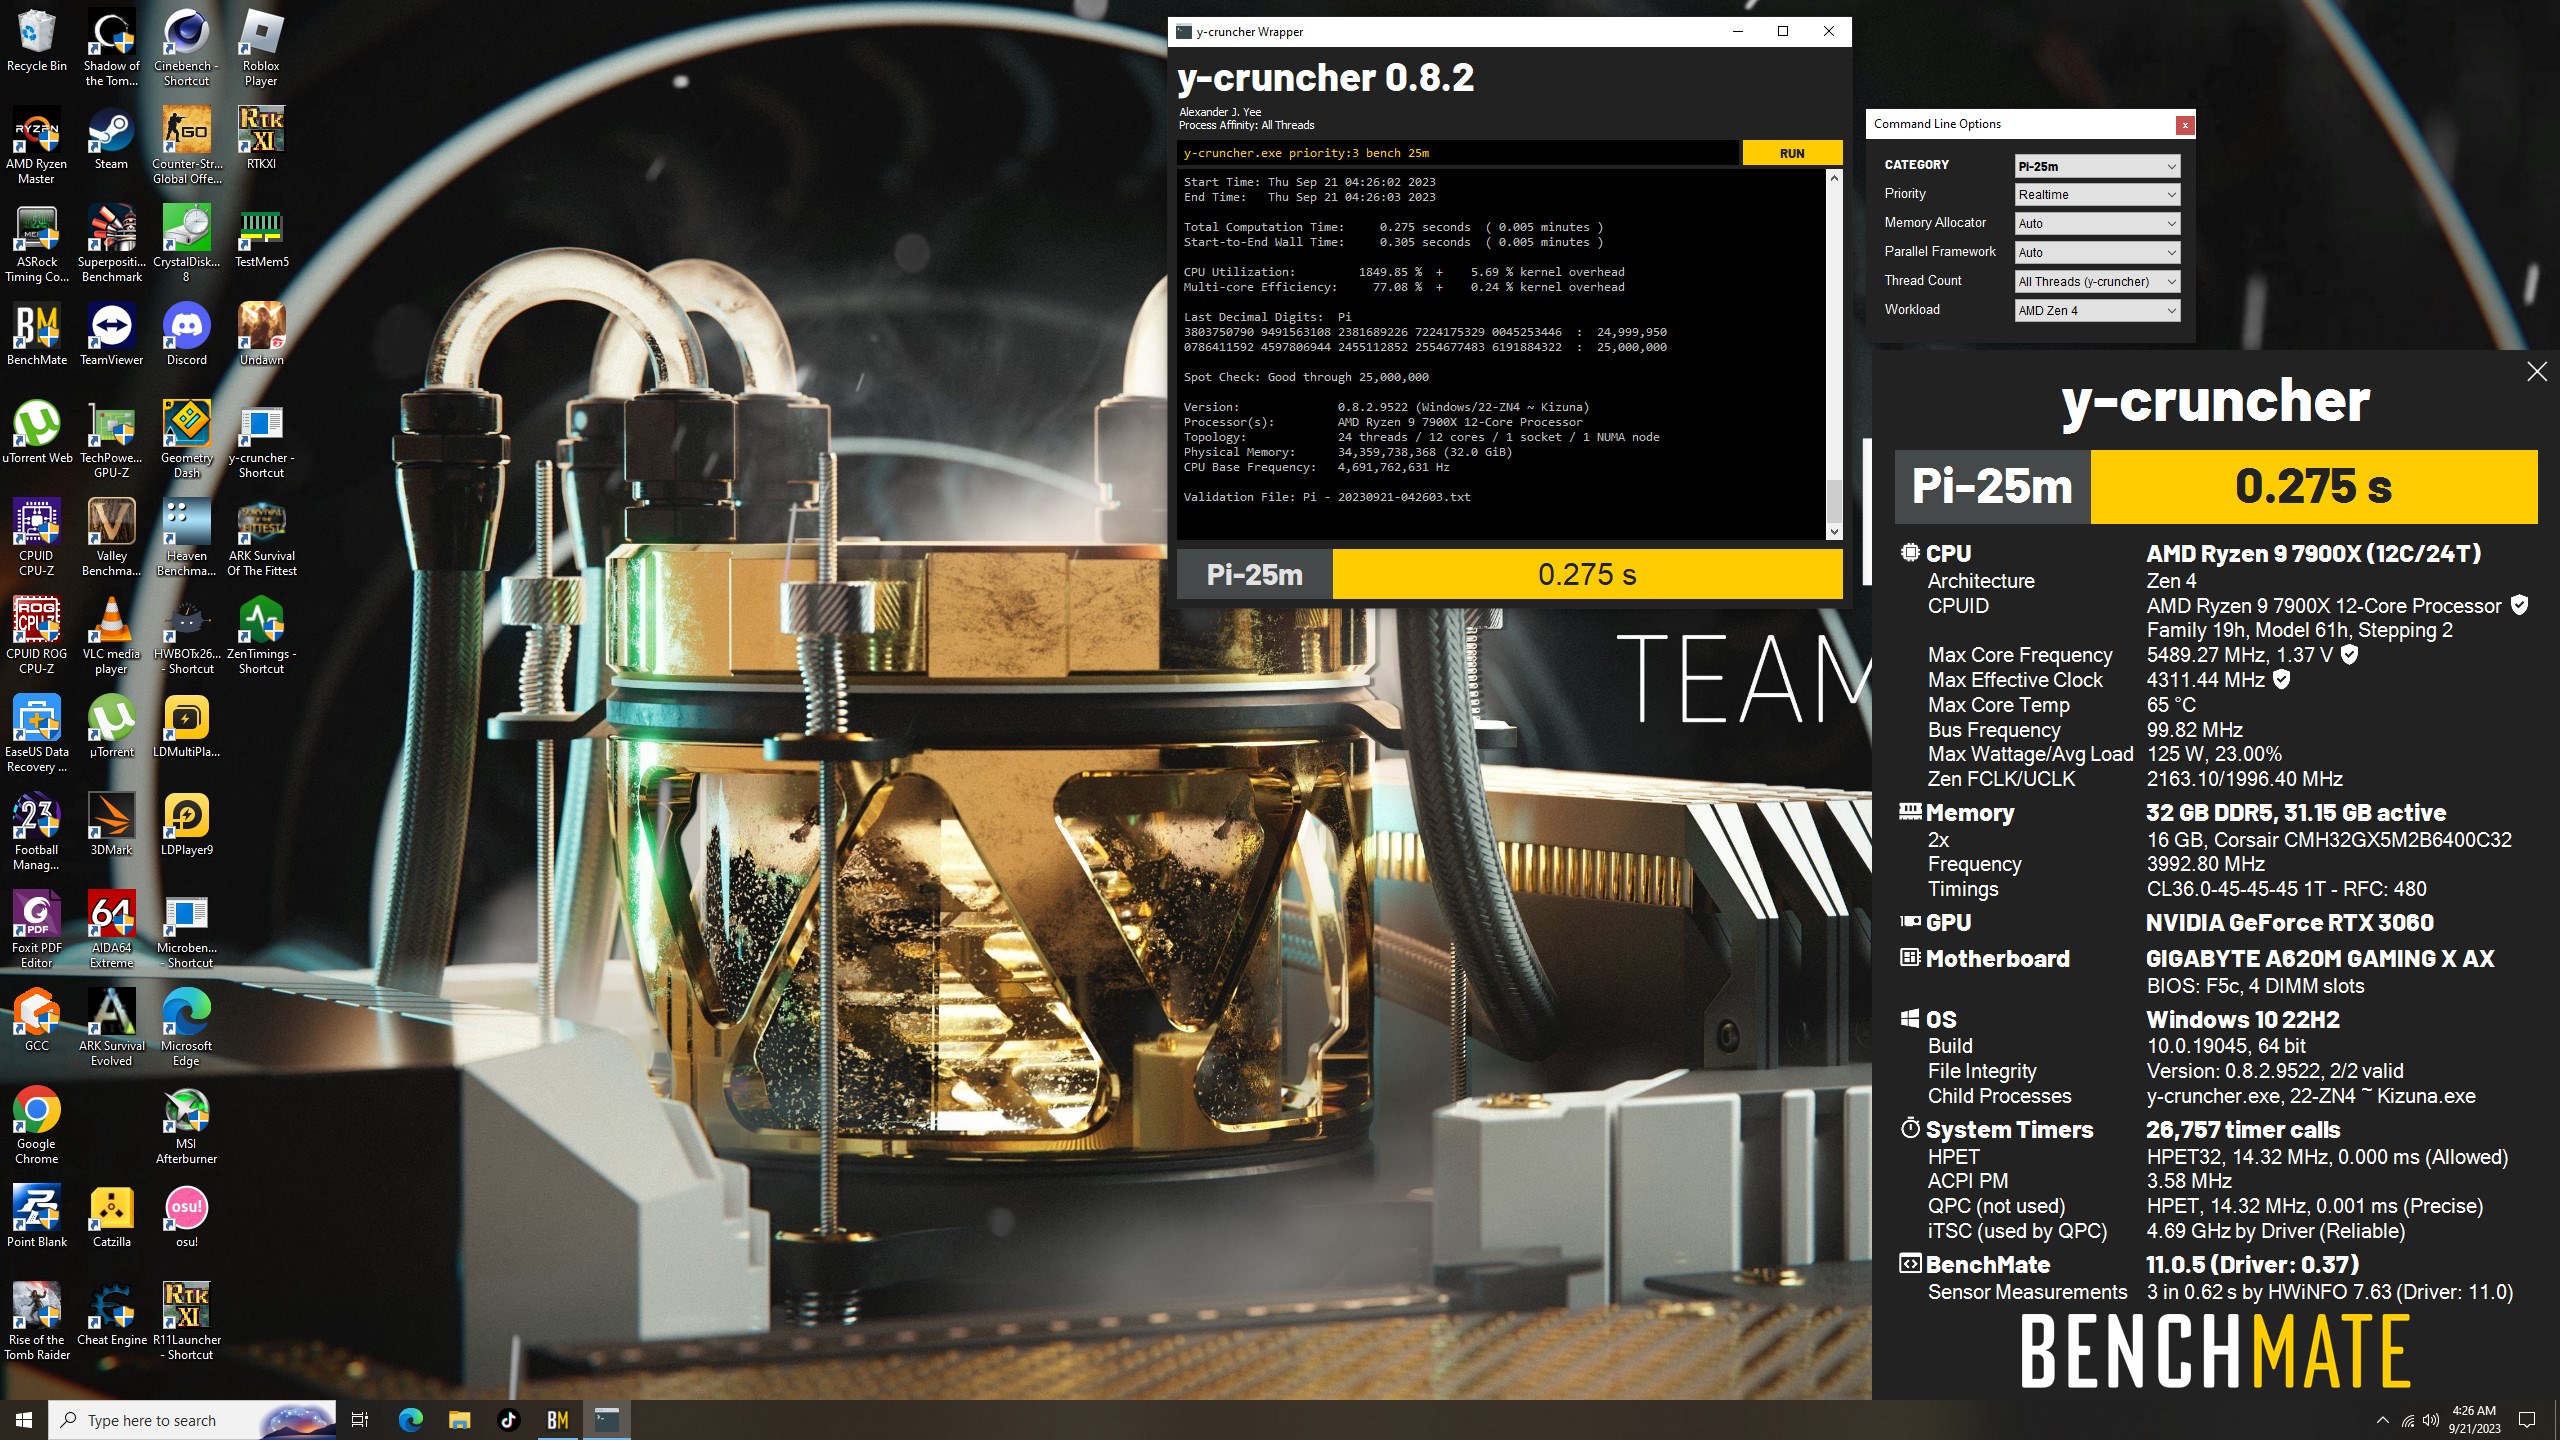This screenshot has height=1440, width=2560.
Task: Open the Parallel Framework dropdown
Action: click(x=2097, y=253)
